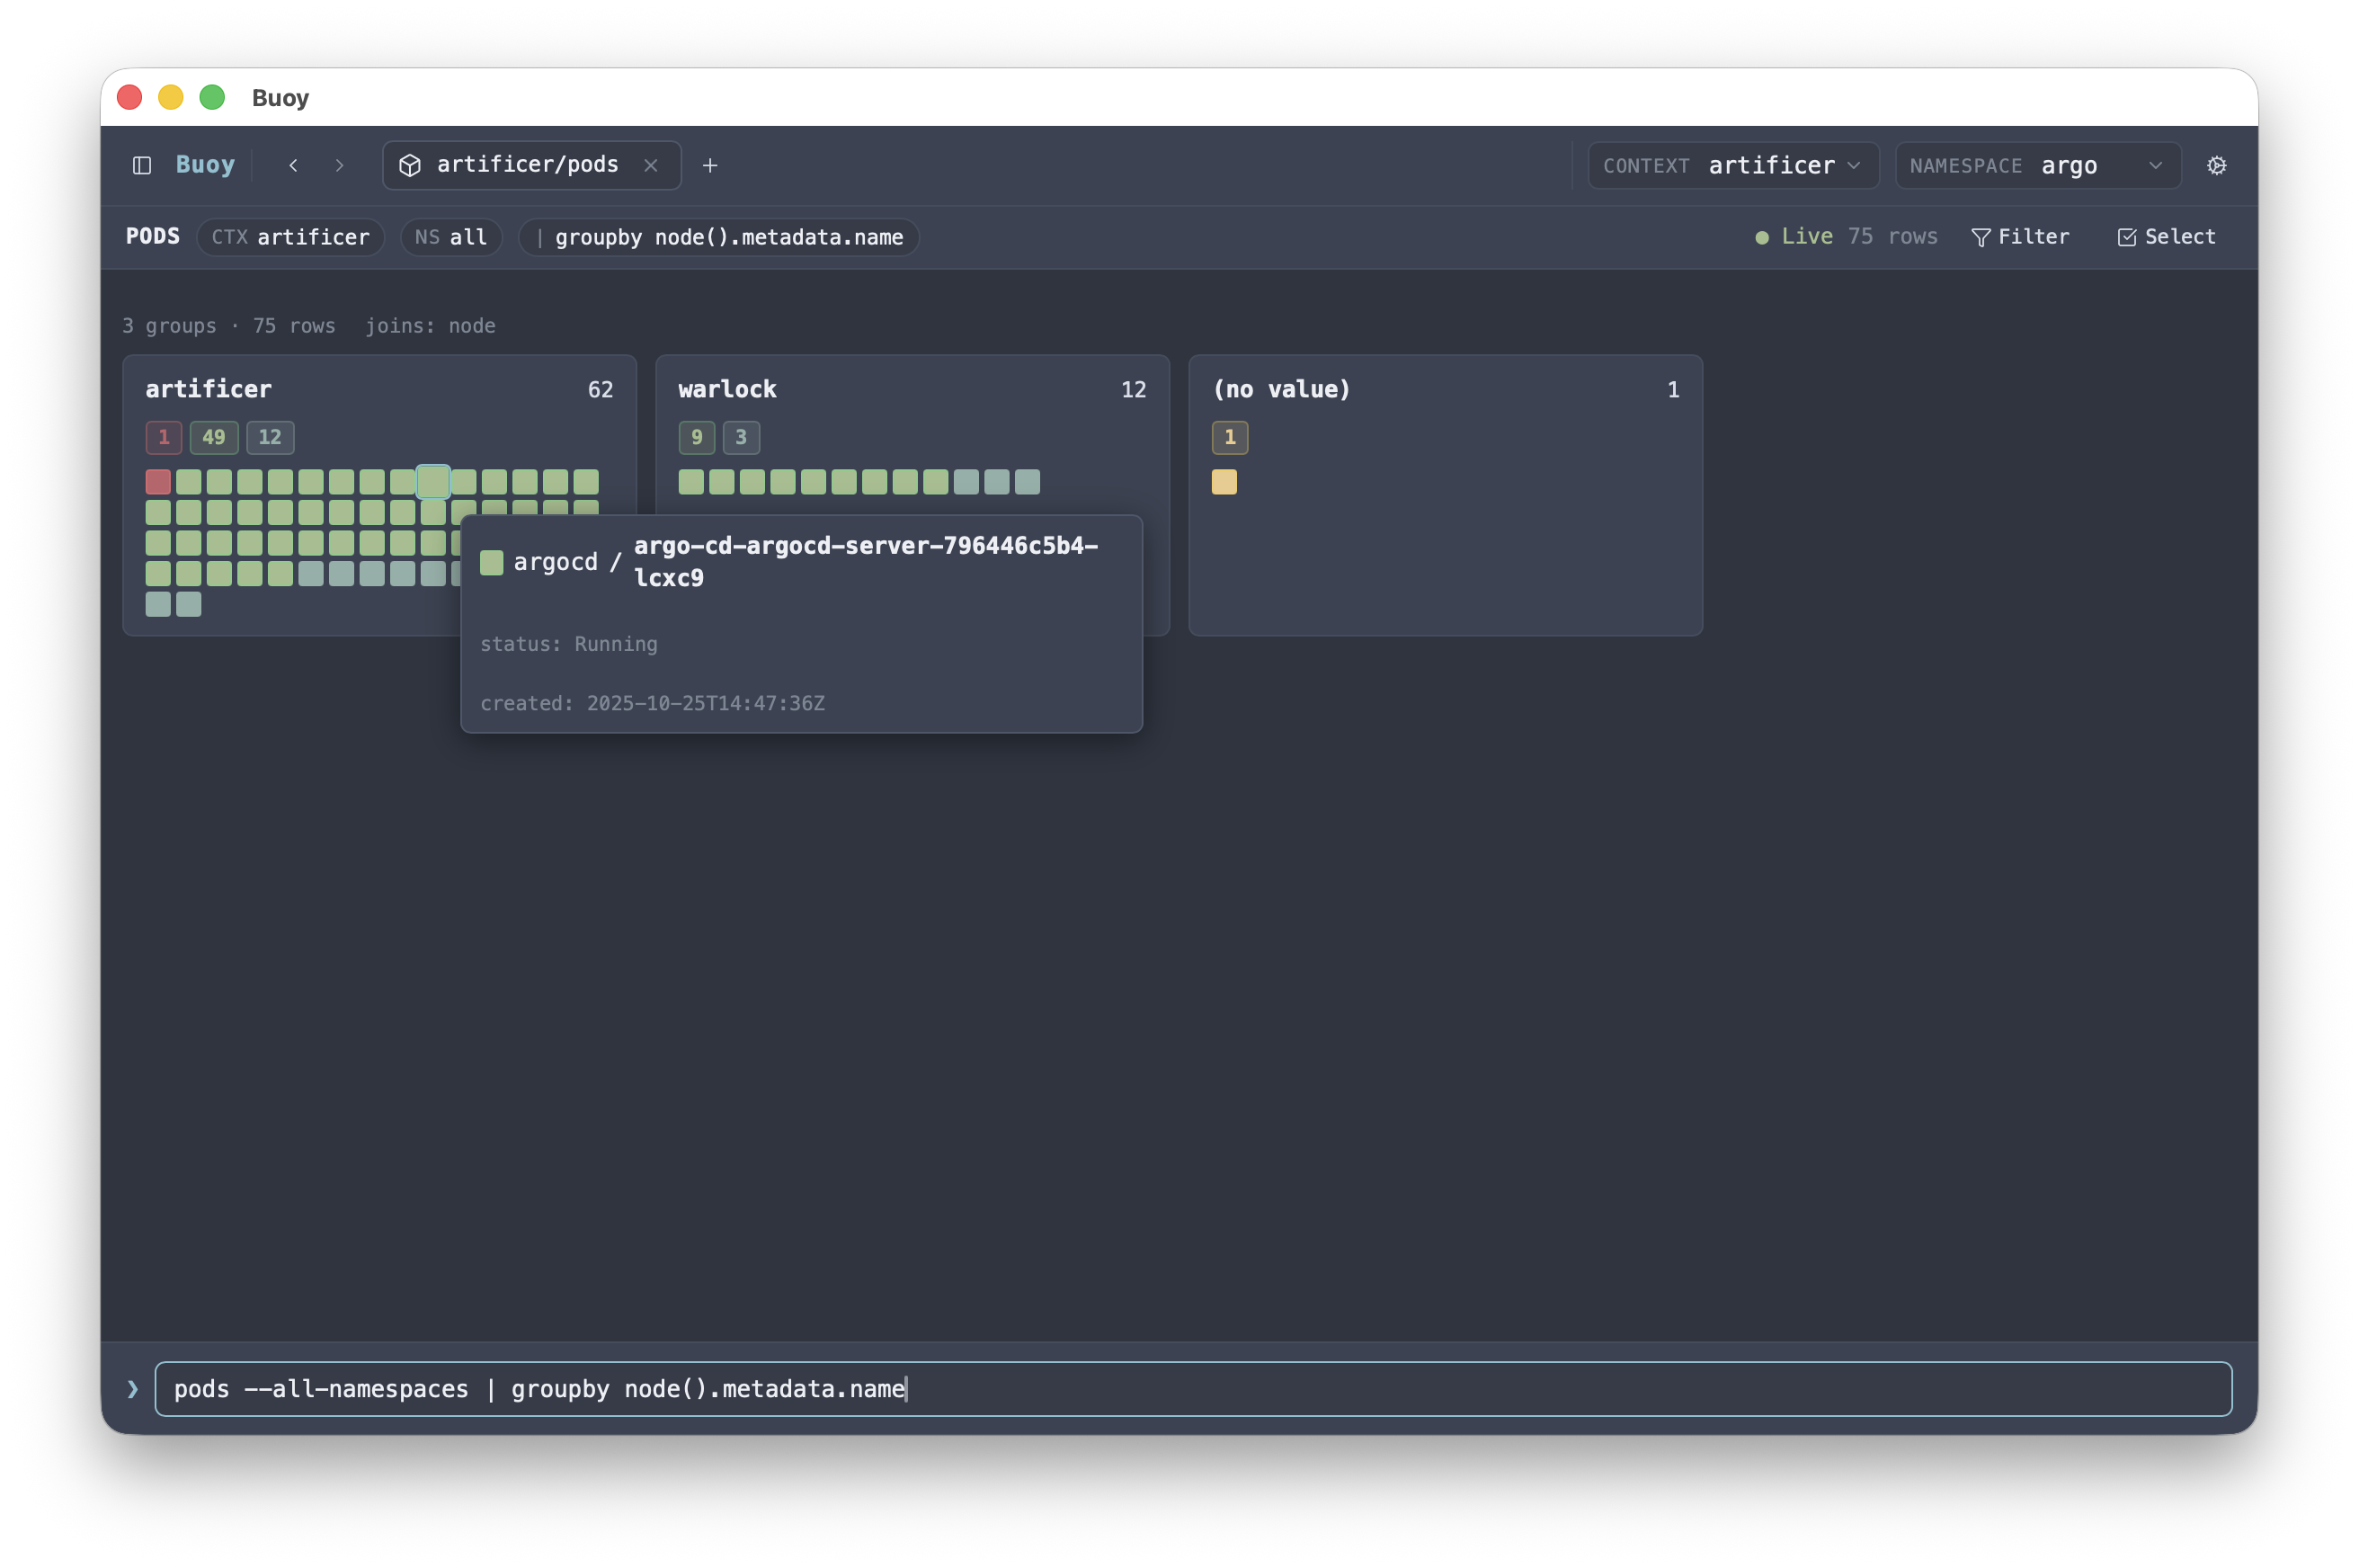Click the pod name argo-cd-argocd-server in tooltip
This screenshot has width=2359, height=1568.
pos(866,561)
